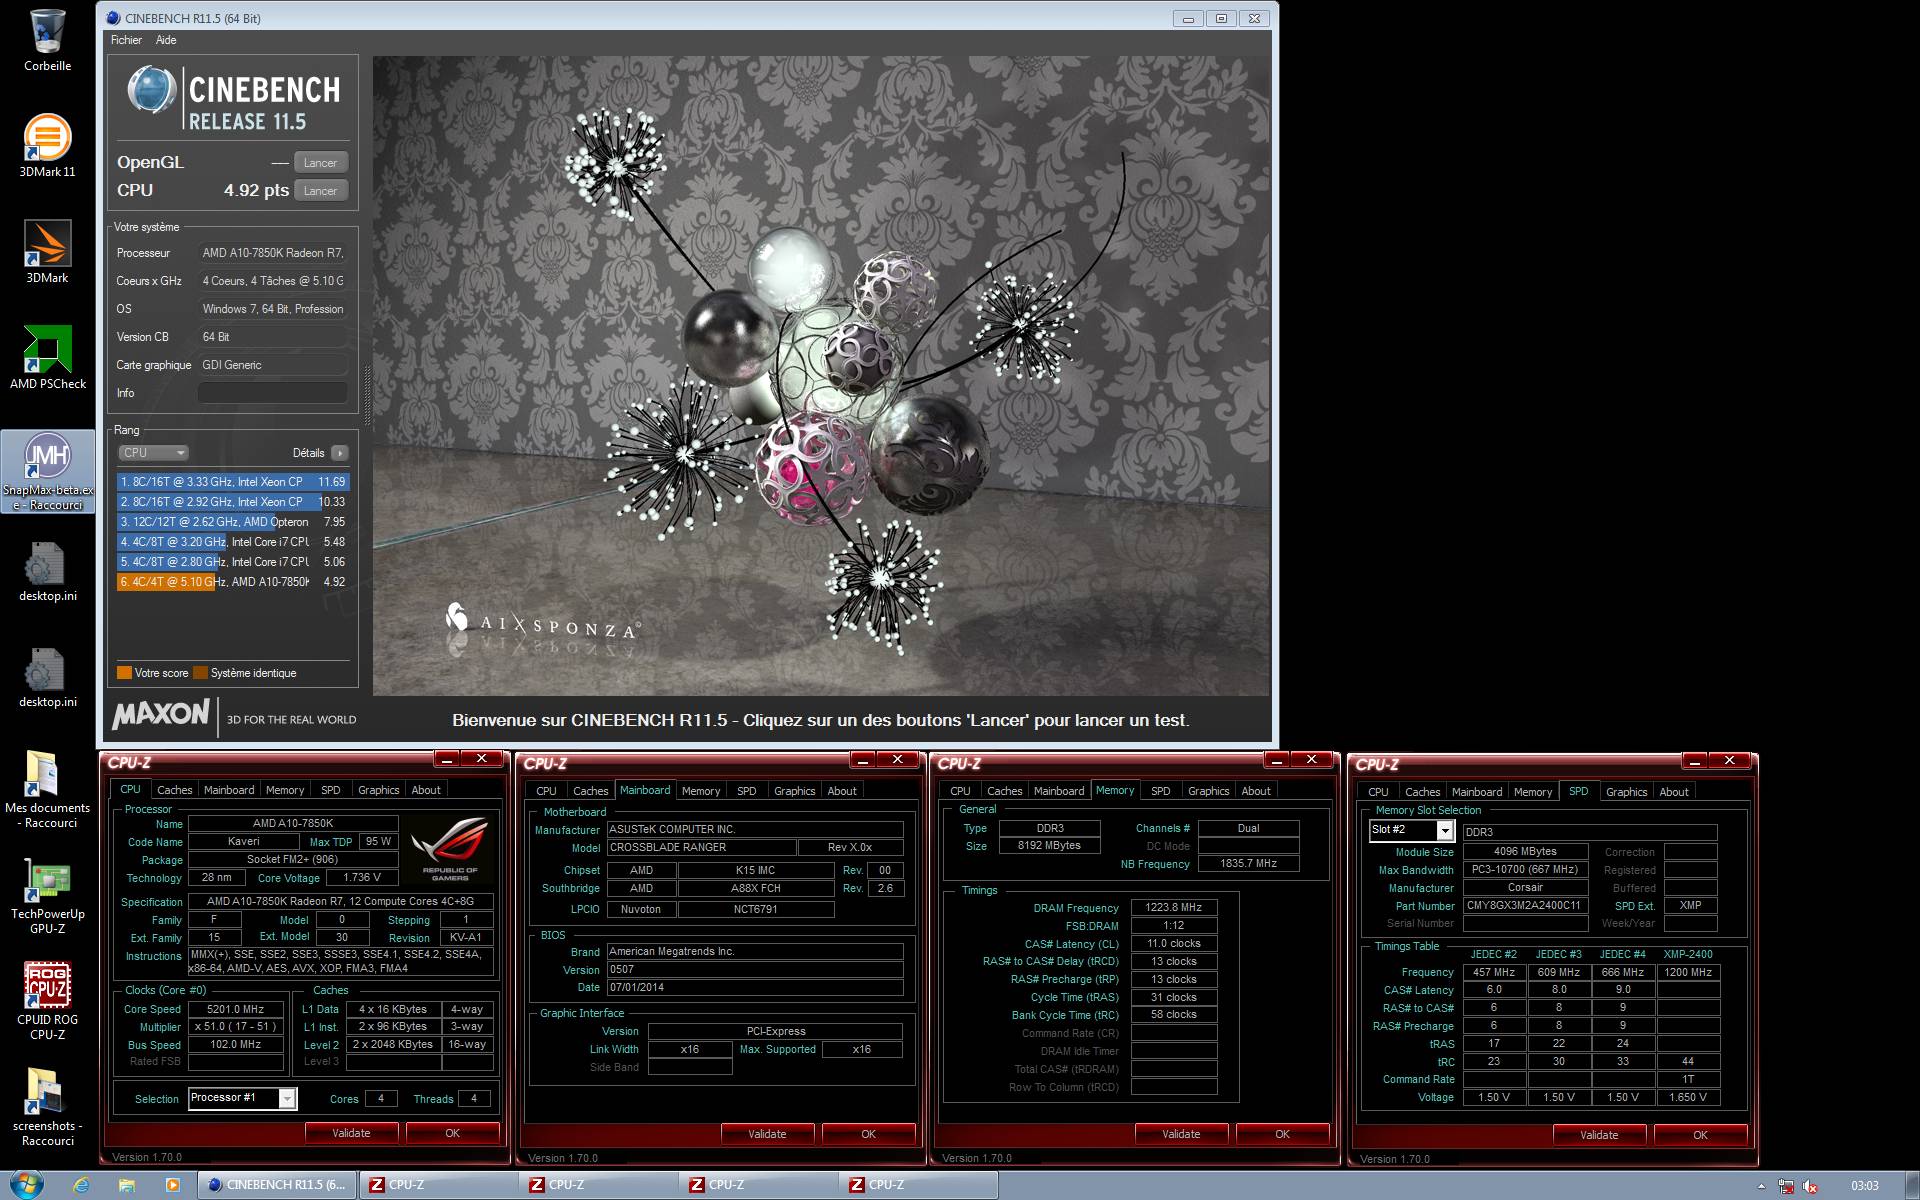Click the Windows Start orb

click(x=26, y=1184)
